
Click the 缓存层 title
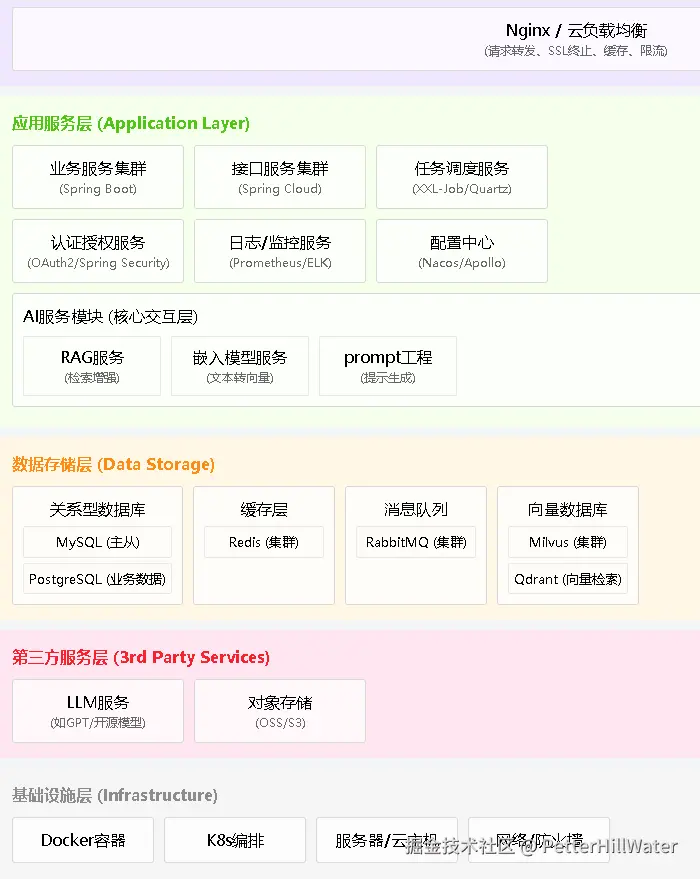coord(264,510)
